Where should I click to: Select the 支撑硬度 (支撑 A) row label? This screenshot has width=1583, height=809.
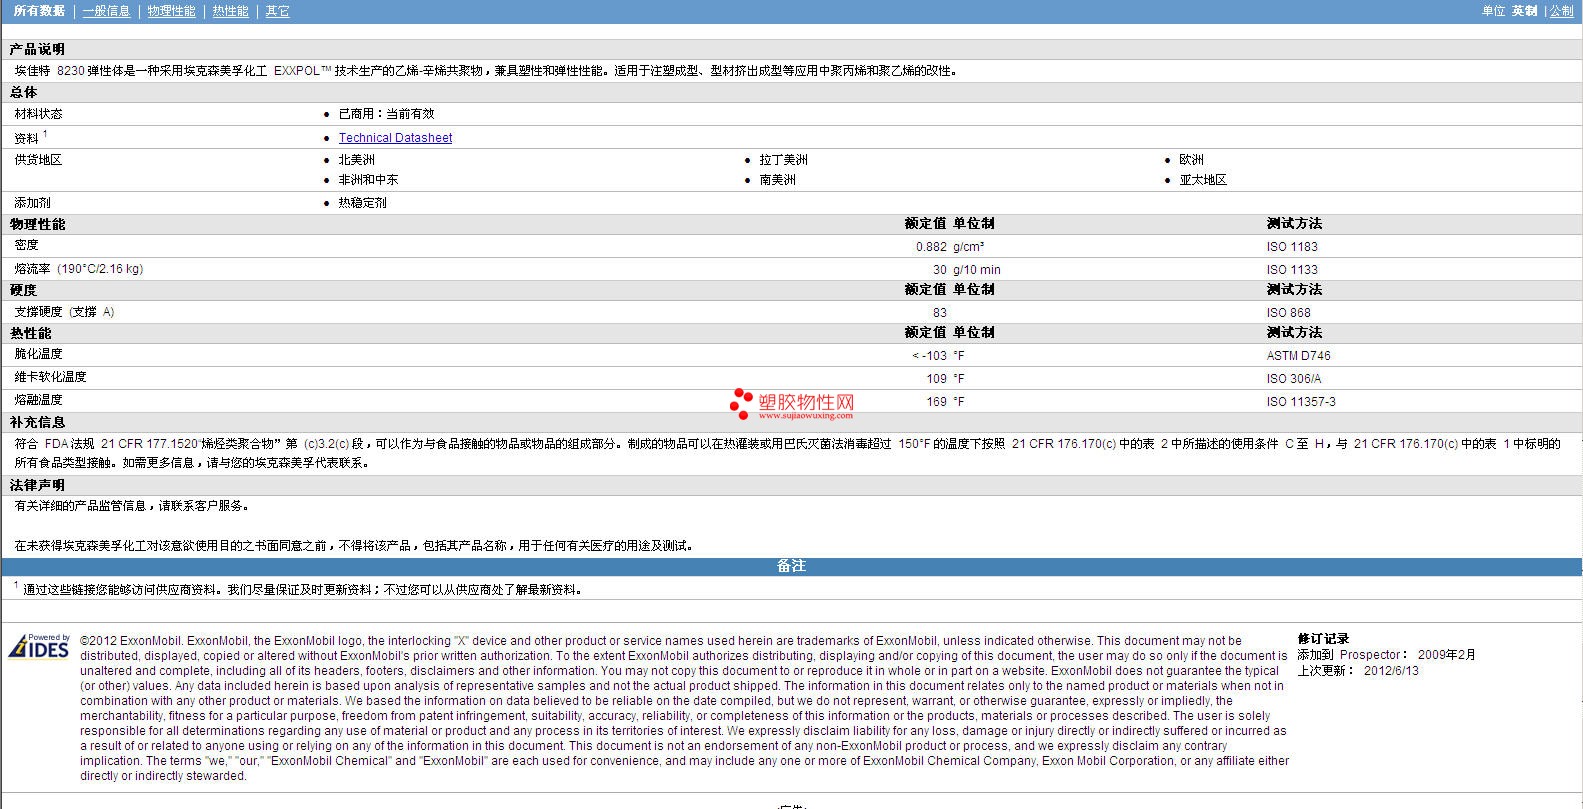click(64, 312)
